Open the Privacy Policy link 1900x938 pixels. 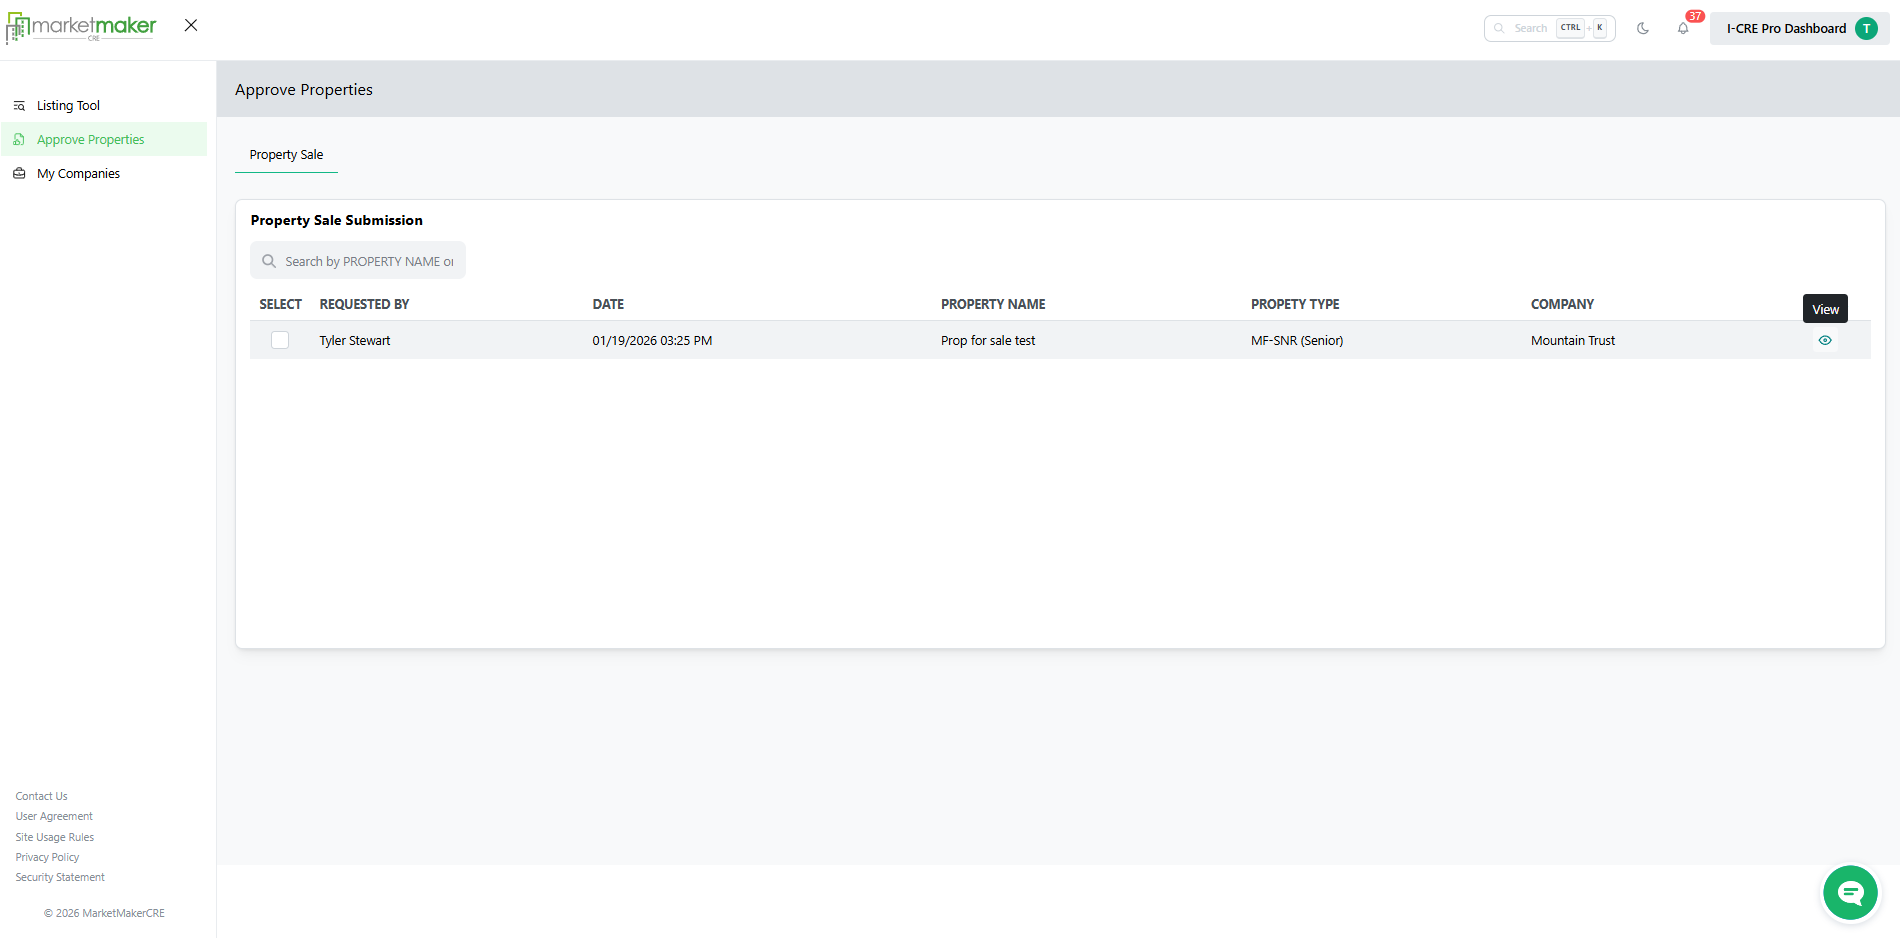click(x=47, y=858)
